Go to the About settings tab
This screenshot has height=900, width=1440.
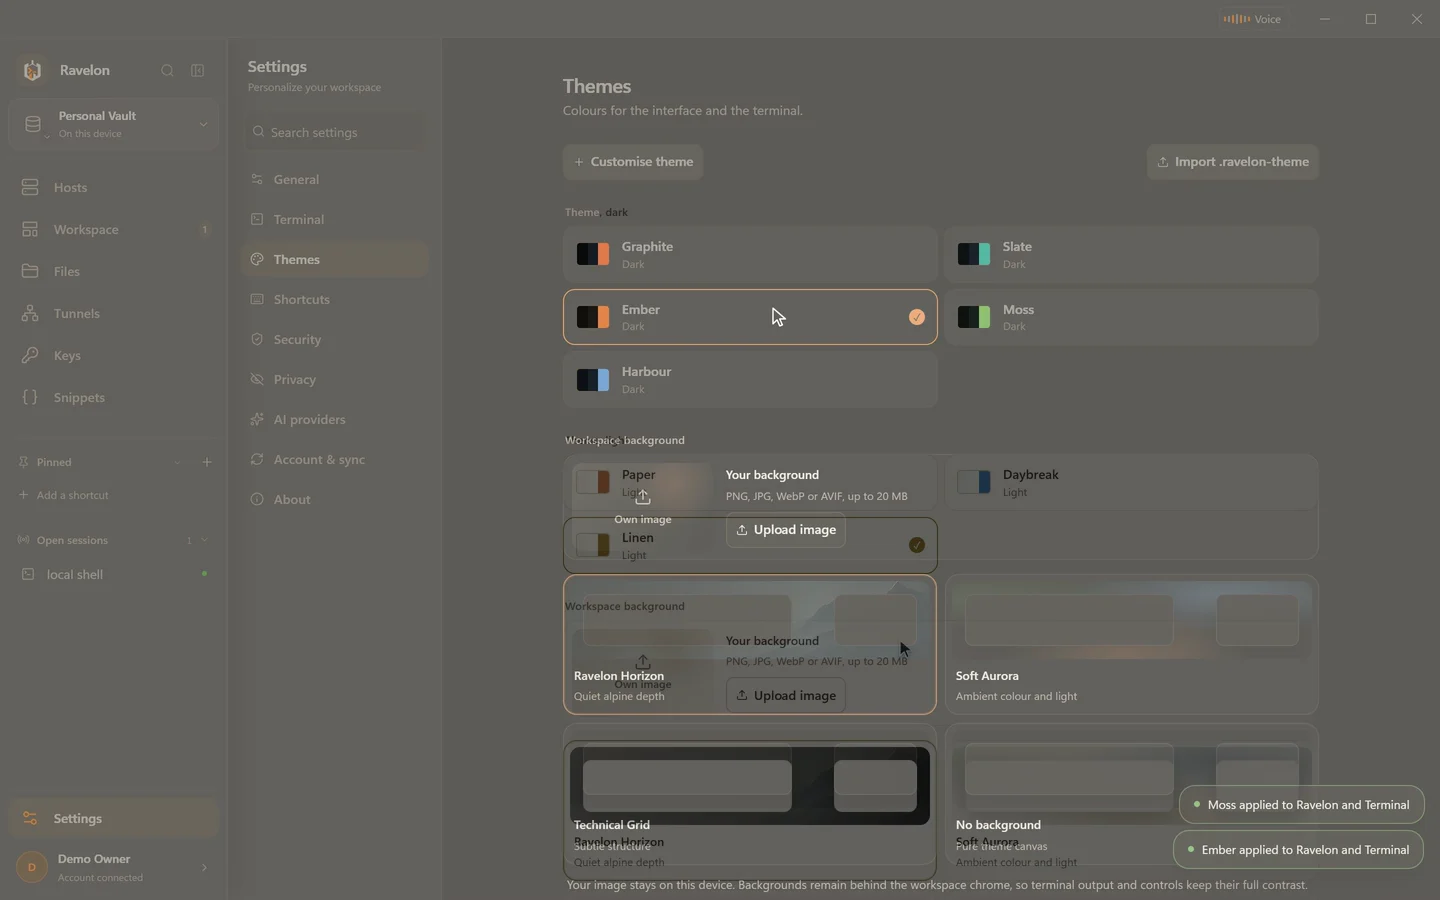pyautogui.click(x=335, y=499)
